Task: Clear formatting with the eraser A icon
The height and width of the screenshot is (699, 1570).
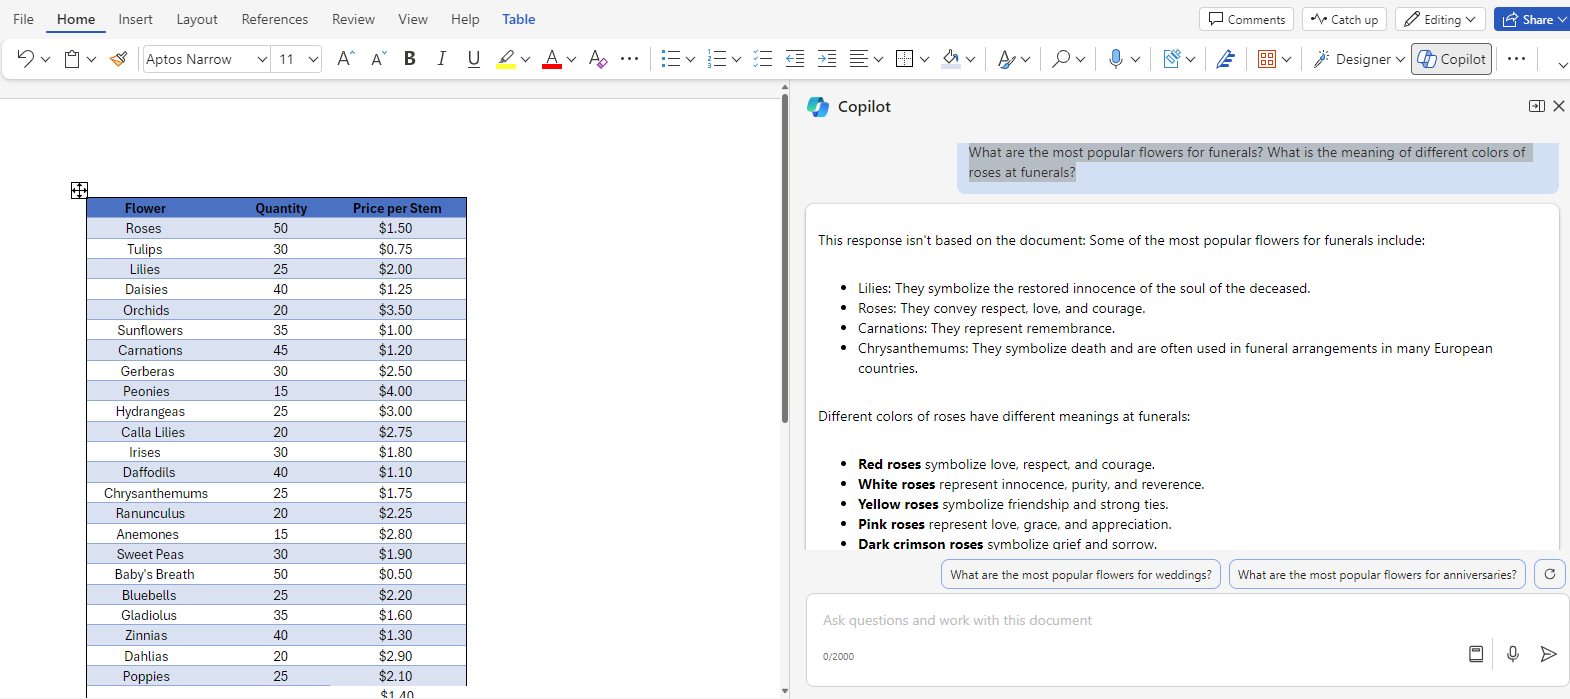Action: coord(598,59)
